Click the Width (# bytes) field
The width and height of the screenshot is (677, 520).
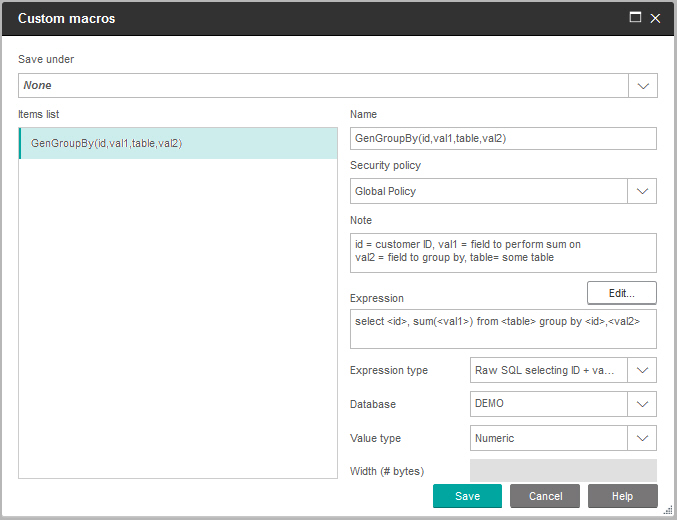(563, 471)
